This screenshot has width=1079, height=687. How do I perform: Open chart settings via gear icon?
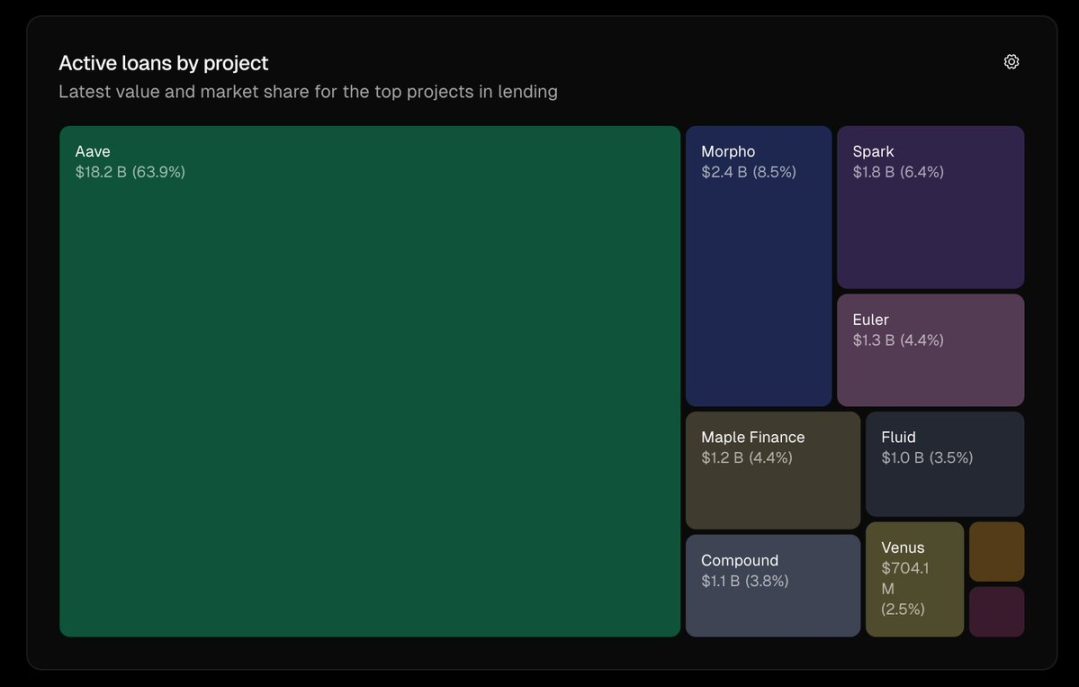pos(1011,62)
